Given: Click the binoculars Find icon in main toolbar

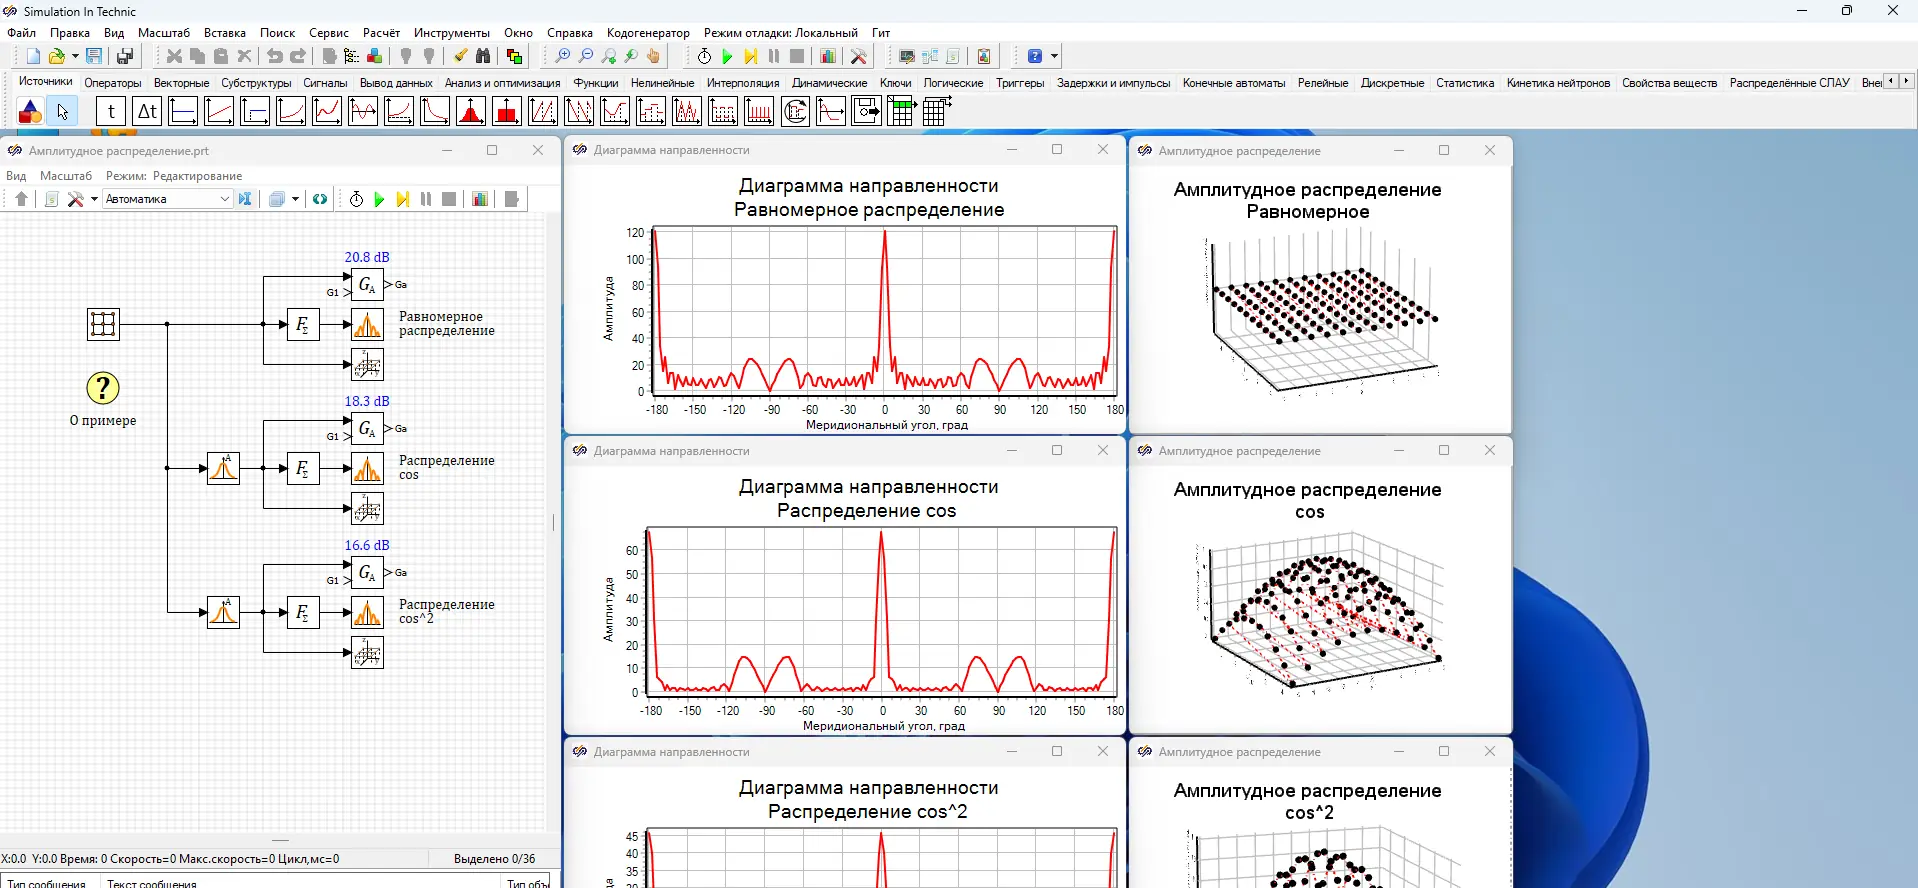Looking at the screenshot, I should (x=483, y=57).
